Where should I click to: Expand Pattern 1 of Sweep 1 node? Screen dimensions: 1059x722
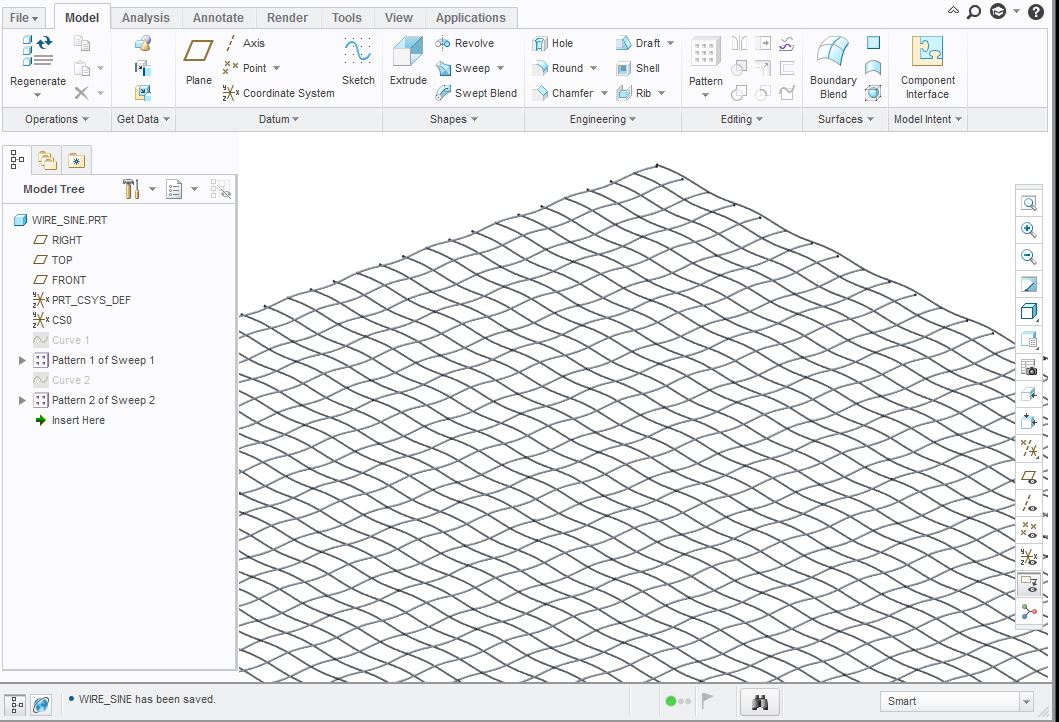(22, 359)
